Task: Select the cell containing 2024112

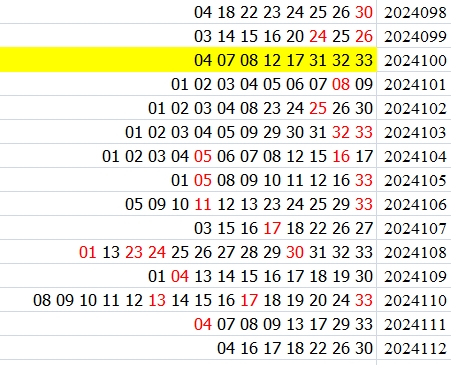Action: click(414, 348)
